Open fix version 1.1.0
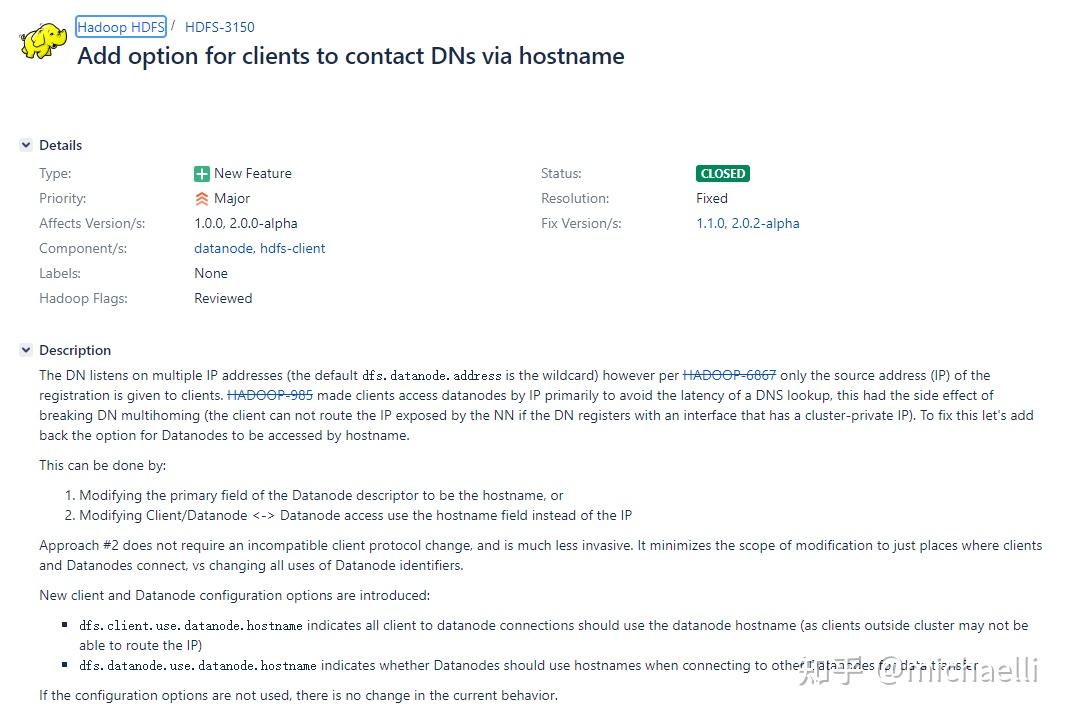This screenshot has height=715, width=1066. point(713,223)
